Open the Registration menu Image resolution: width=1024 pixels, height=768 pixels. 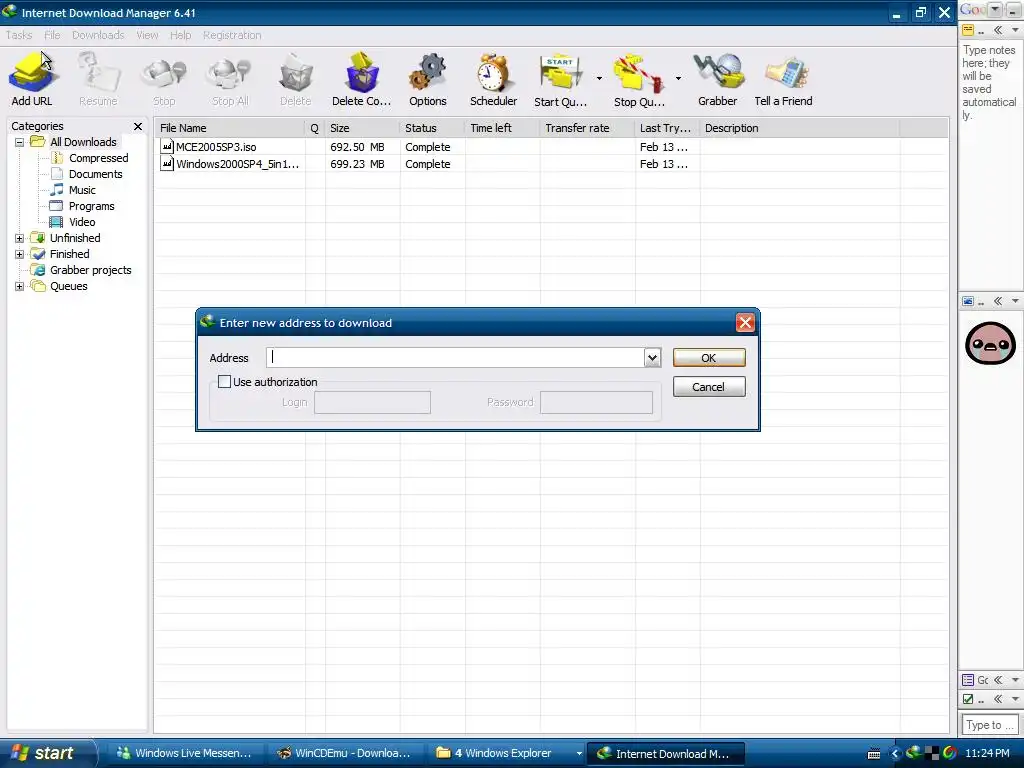point(232,35)
